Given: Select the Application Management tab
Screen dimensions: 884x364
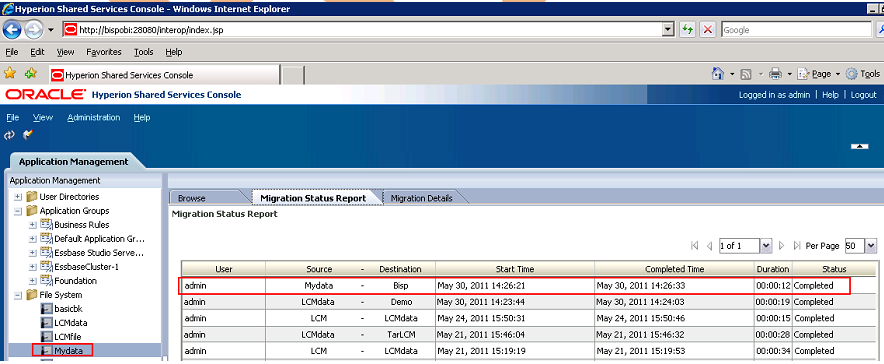Looking at the screenshot, I should pos(74,162).
